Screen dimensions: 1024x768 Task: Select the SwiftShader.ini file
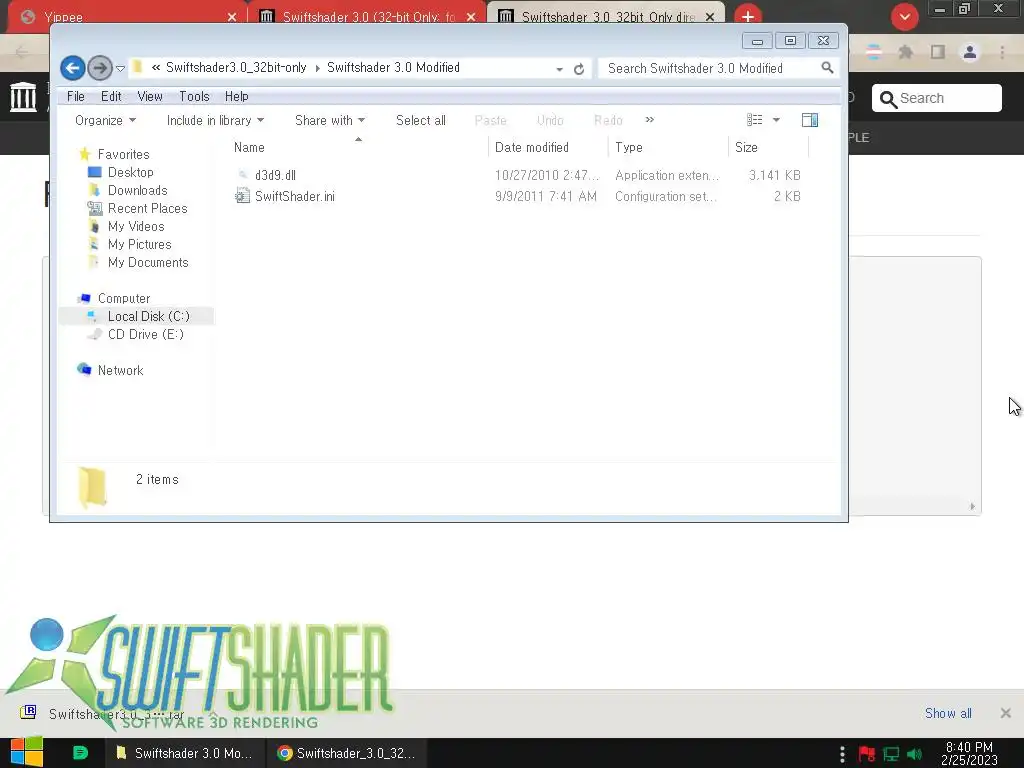(x=295, y=196)
